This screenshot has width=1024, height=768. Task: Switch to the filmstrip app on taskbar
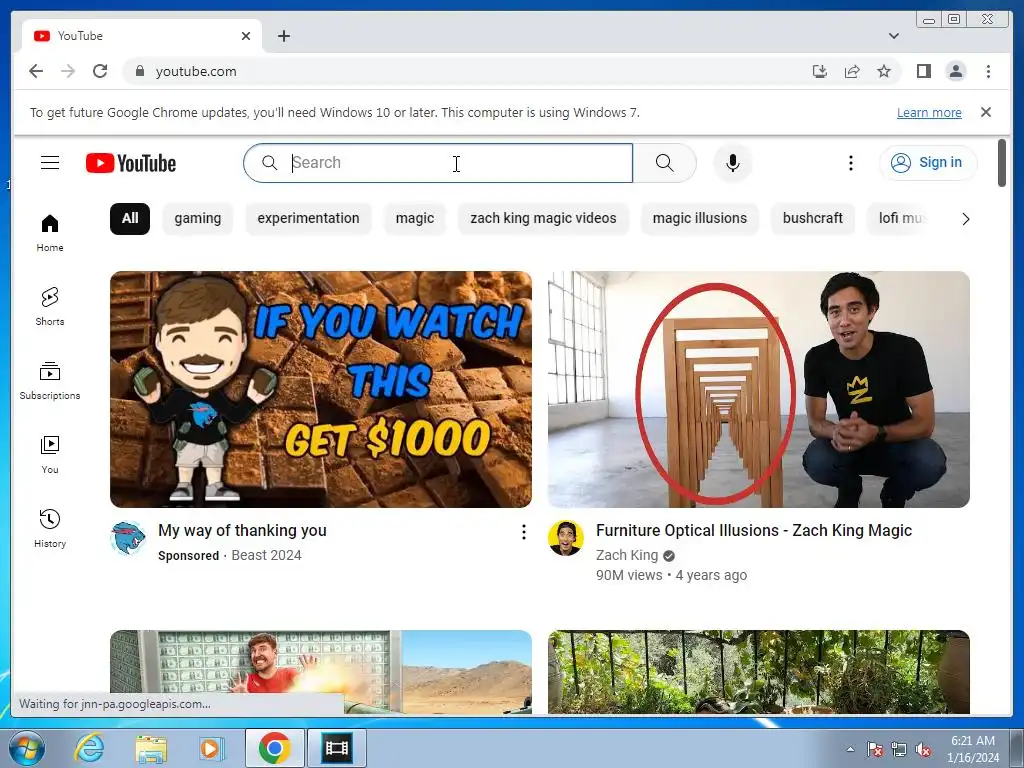[337, 748]
